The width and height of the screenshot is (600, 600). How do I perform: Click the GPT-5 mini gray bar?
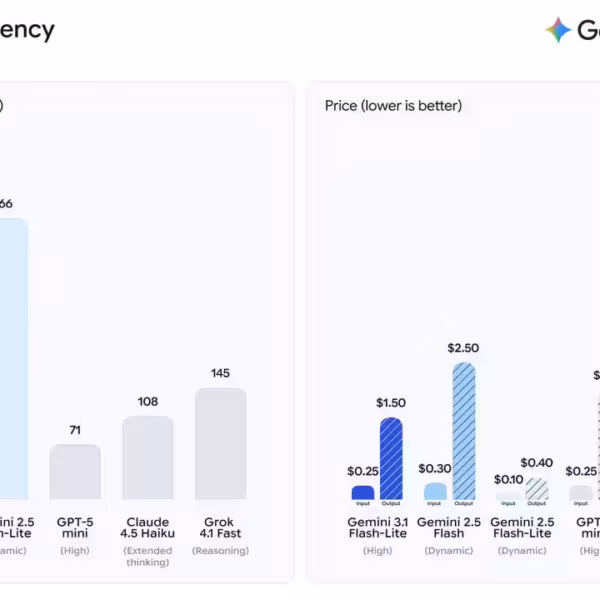pos(75,472)
